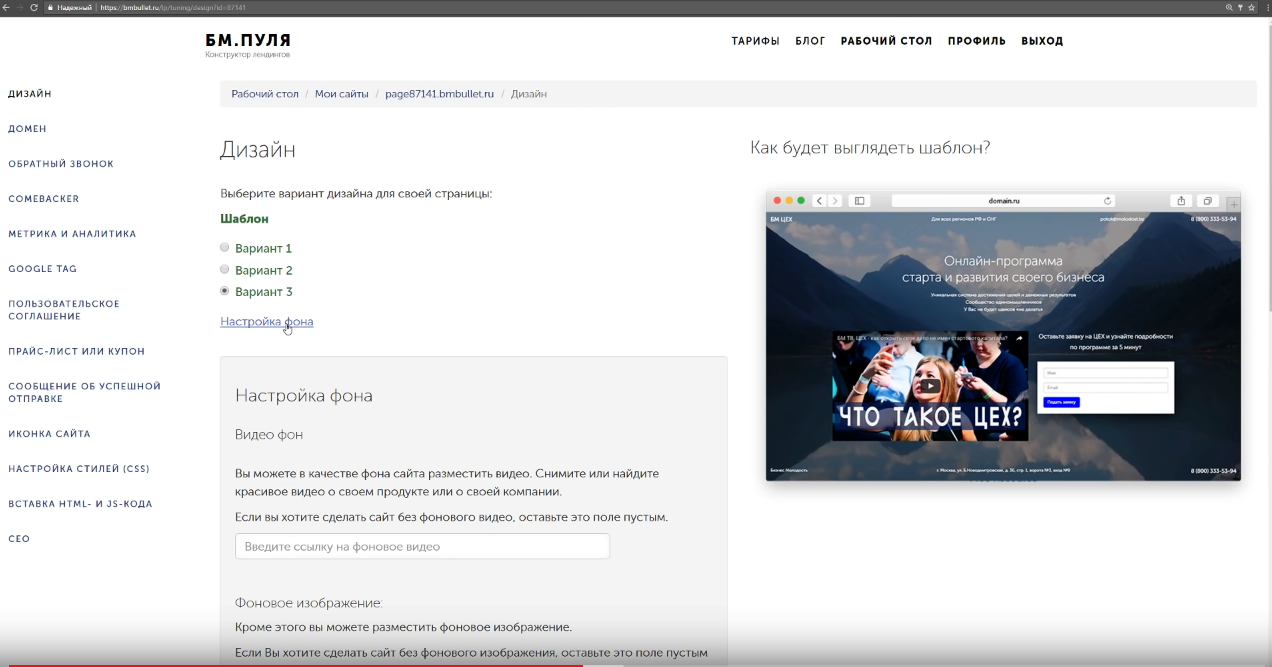Click the ВЫХОД link to log out
1272x667 pixels.
pos(1042,41)
